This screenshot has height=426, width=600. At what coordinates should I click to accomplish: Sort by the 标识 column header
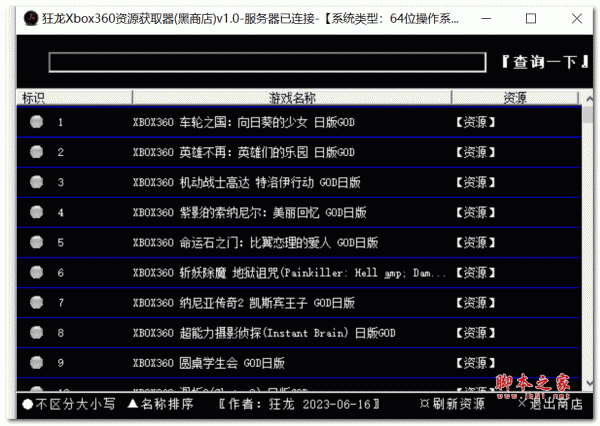33,98
